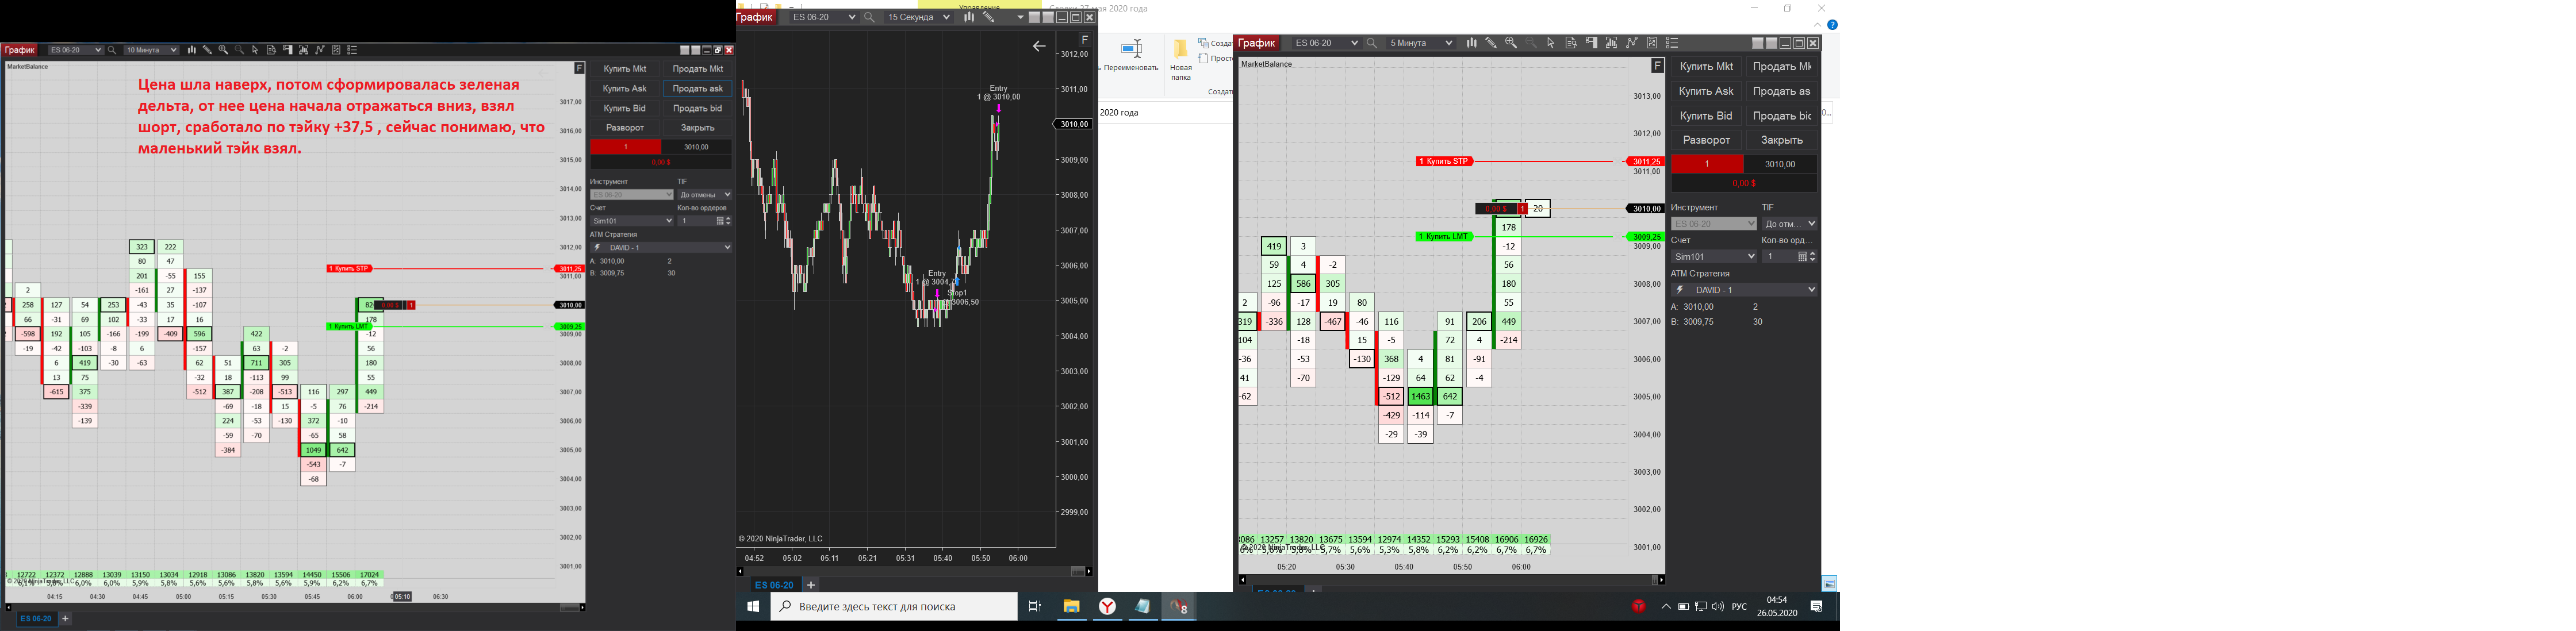Viewport: 2576px width, 631px height.
Task: Toggle chart trader properties list icon
Action: (x=1672, y=43)
